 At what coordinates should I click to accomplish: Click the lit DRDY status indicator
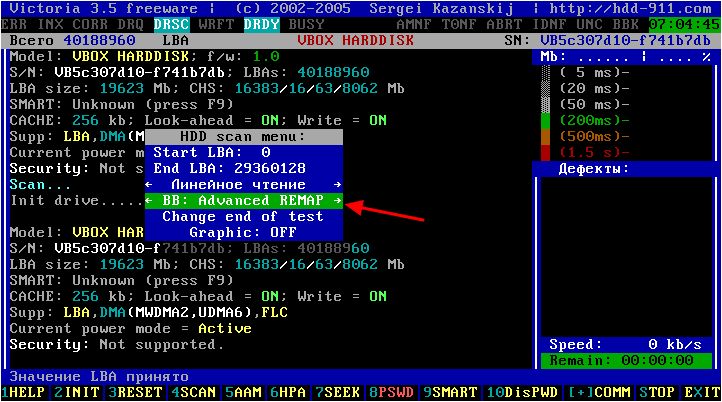[261, 24]
